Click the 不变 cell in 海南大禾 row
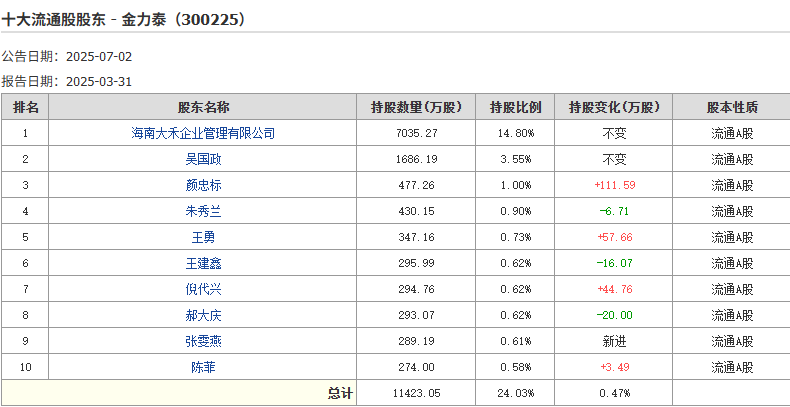This screenshot has height=407, width=790. [614, 133]
